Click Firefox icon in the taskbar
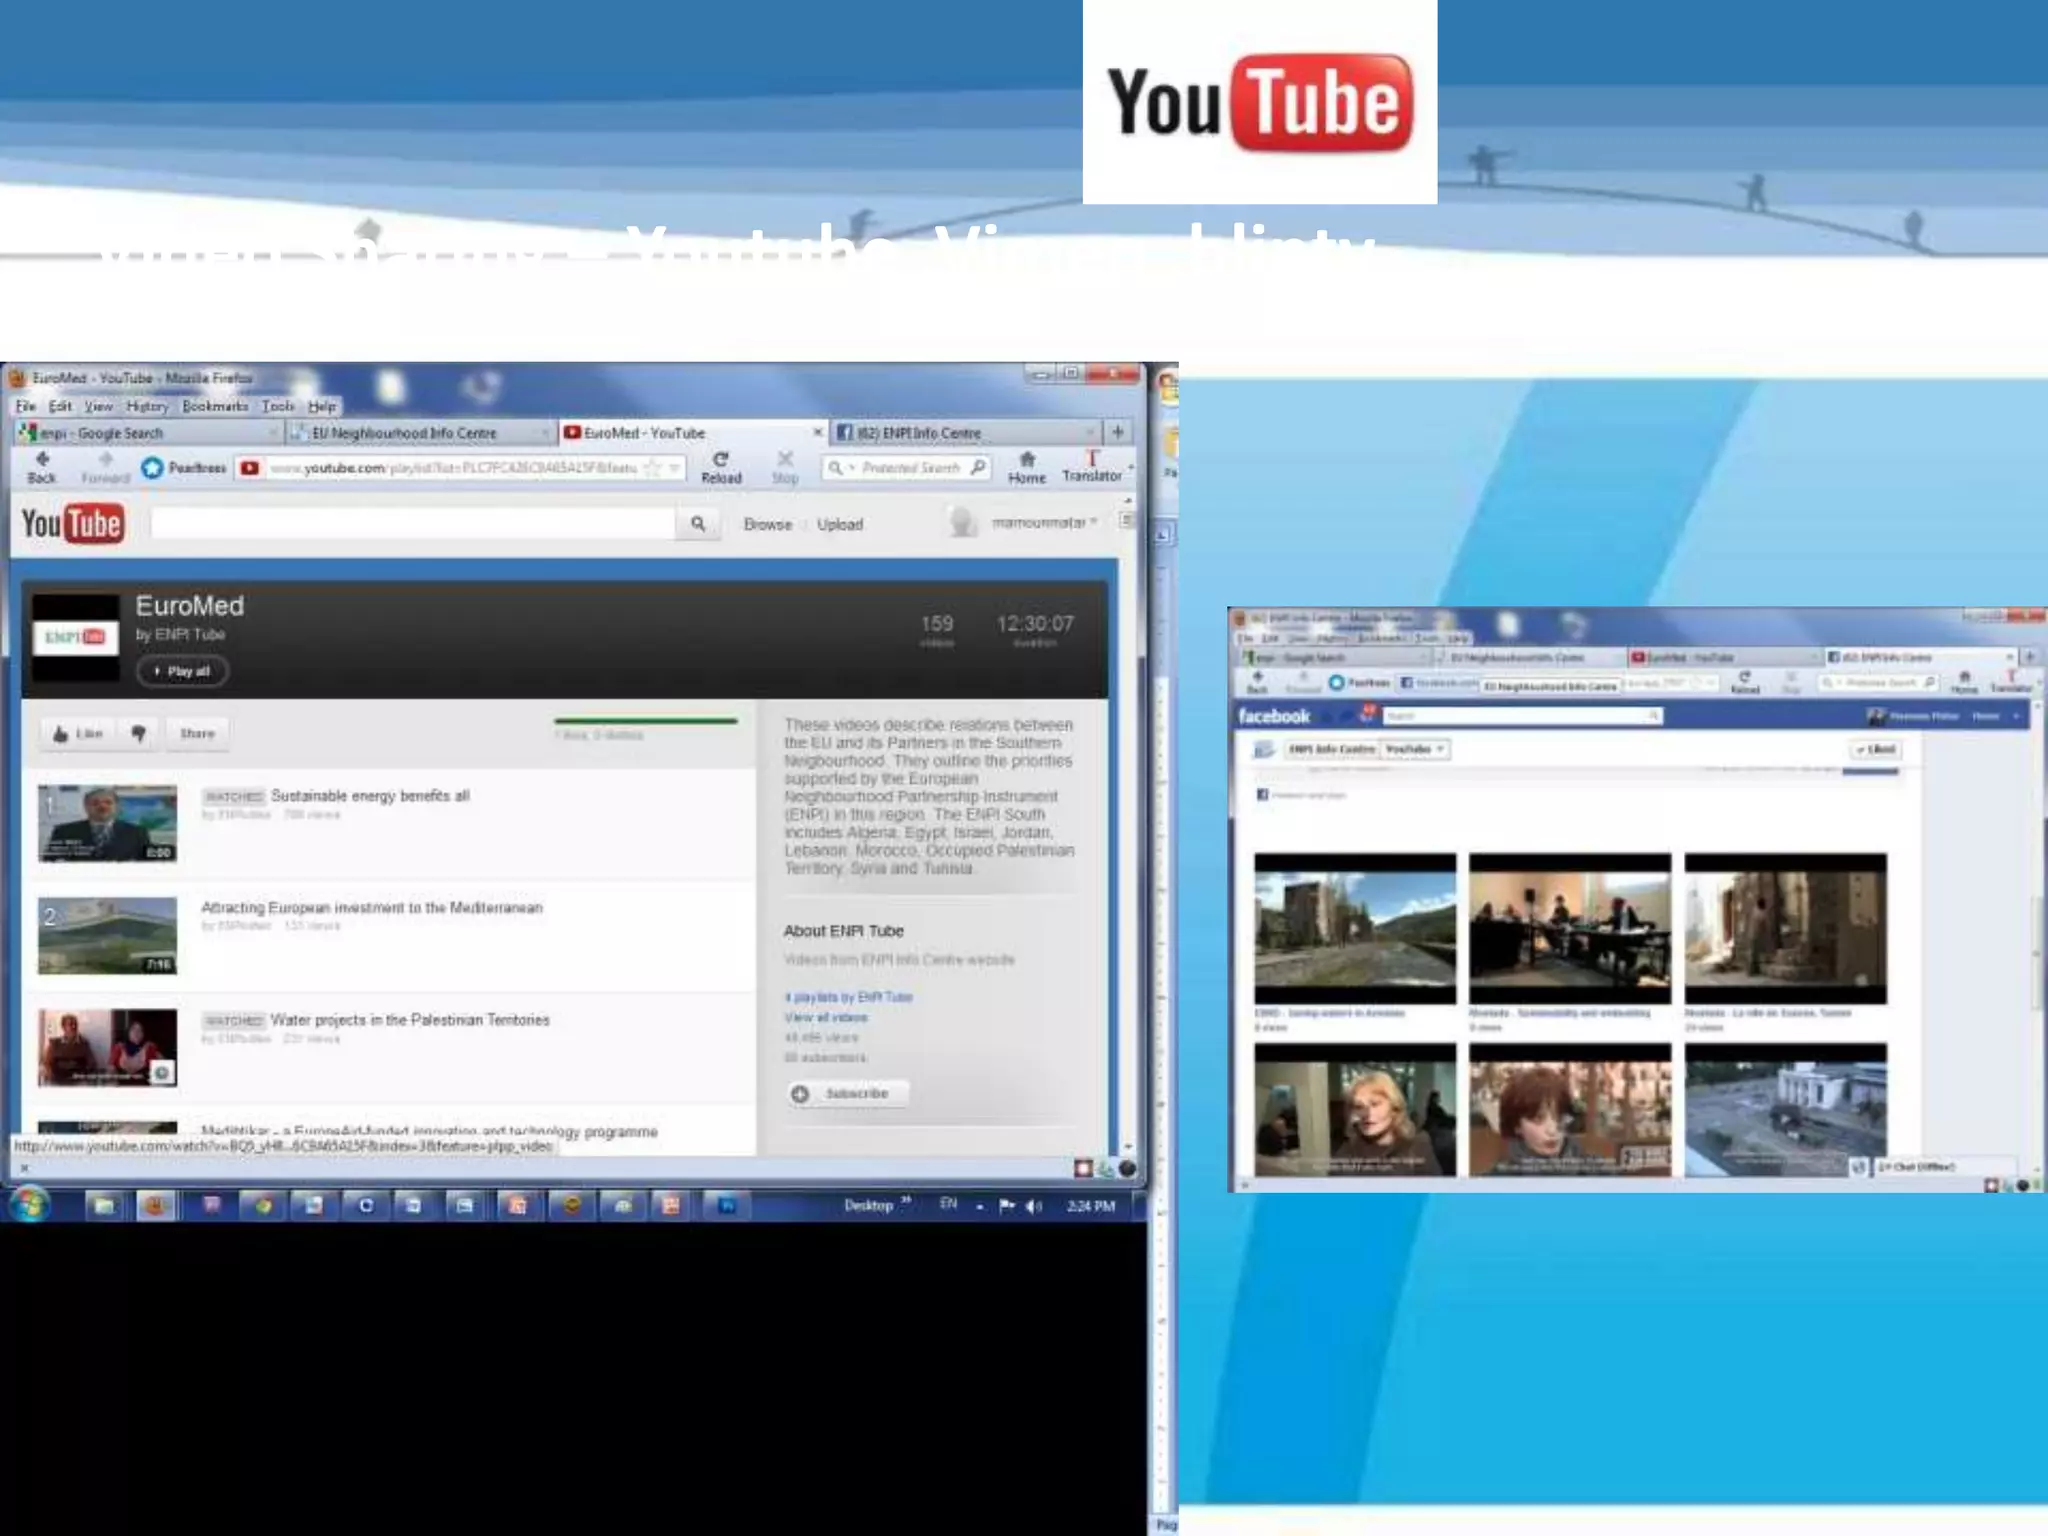2048x1536 pixels. (x=155, y=1206)
